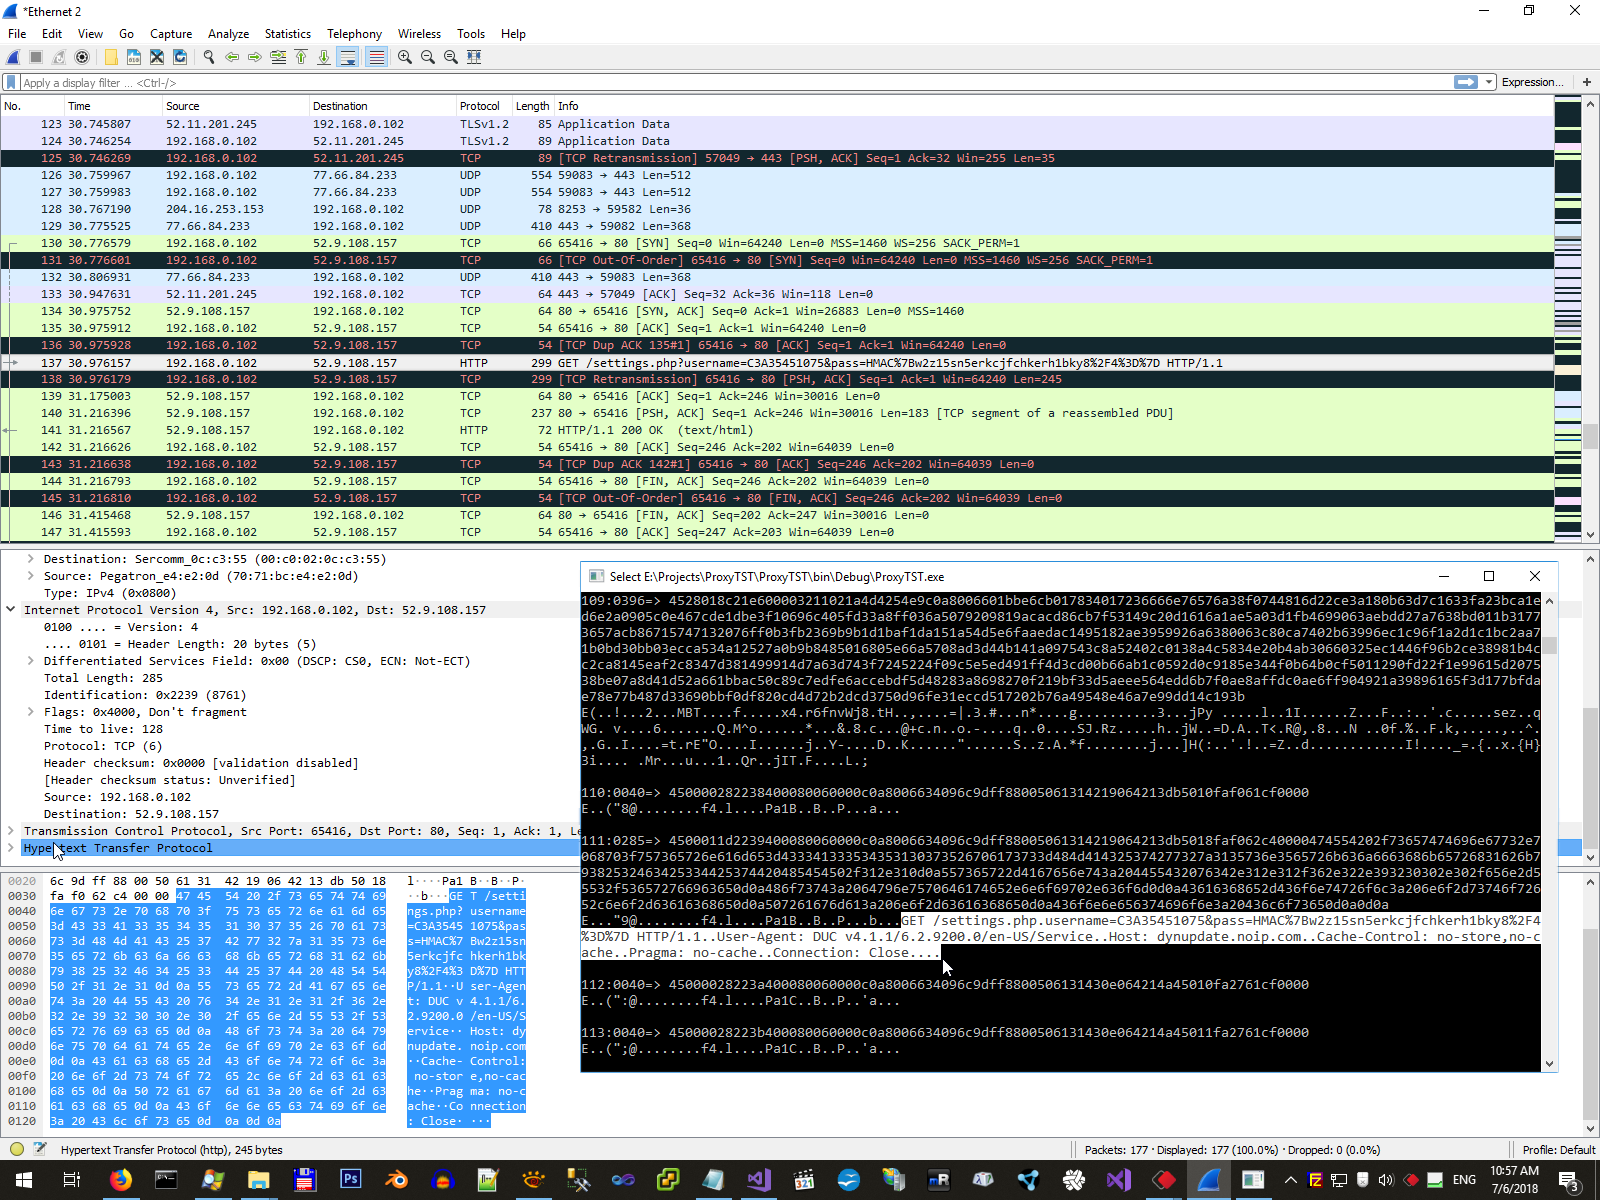The width and height of the screenshot is (1600, 1200).
Task: Open a capture file with the folder icon
Action: pyautogui.click(x=111, y=57)
